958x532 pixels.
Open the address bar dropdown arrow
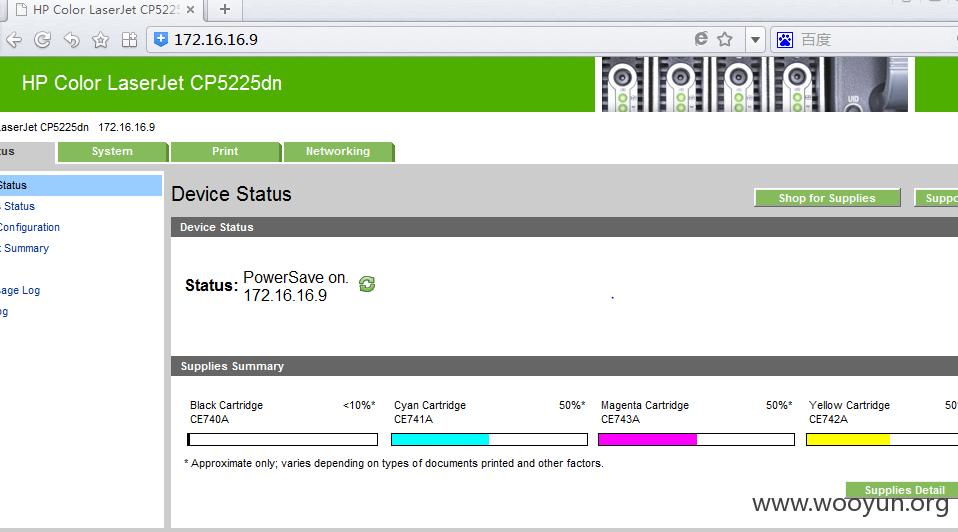click(755, 40)
